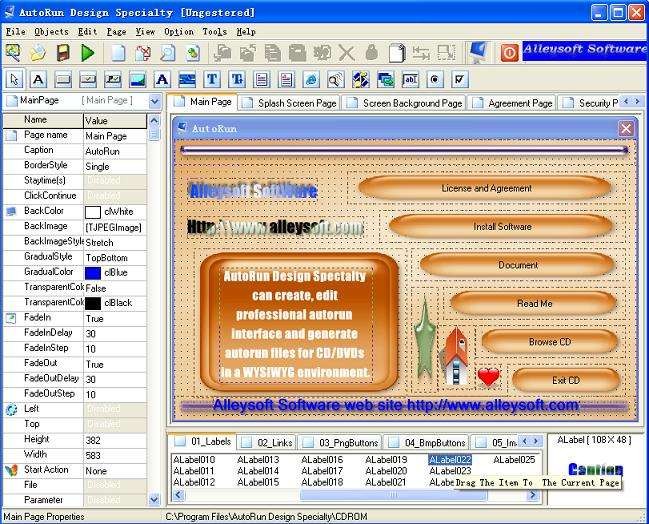Viewport: 649px width, 524px height.
Task: Open the File menu
Action: point(16,32)
